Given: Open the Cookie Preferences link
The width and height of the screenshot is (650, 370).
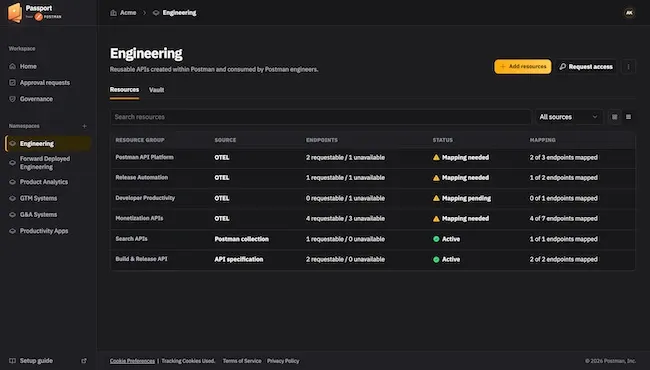Looking at the screenshot, I should tap(132, 361).
